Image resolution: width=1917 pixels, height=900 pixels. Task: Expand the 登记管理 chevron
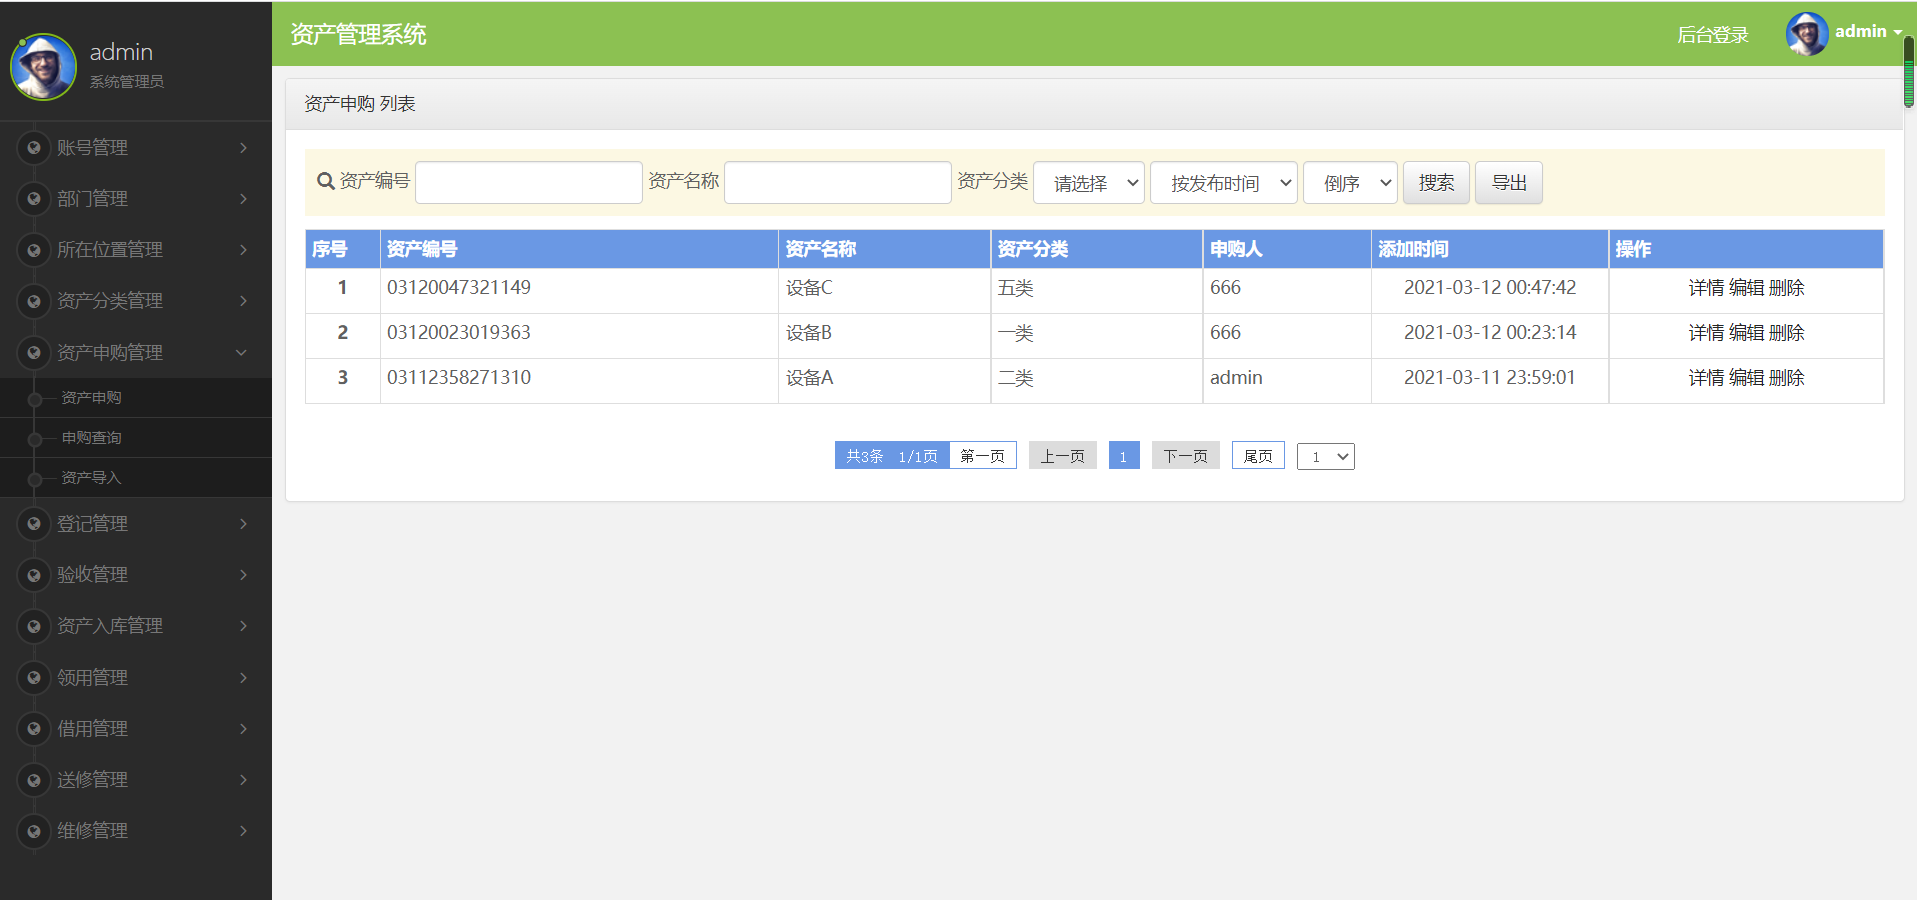point(243,524)
